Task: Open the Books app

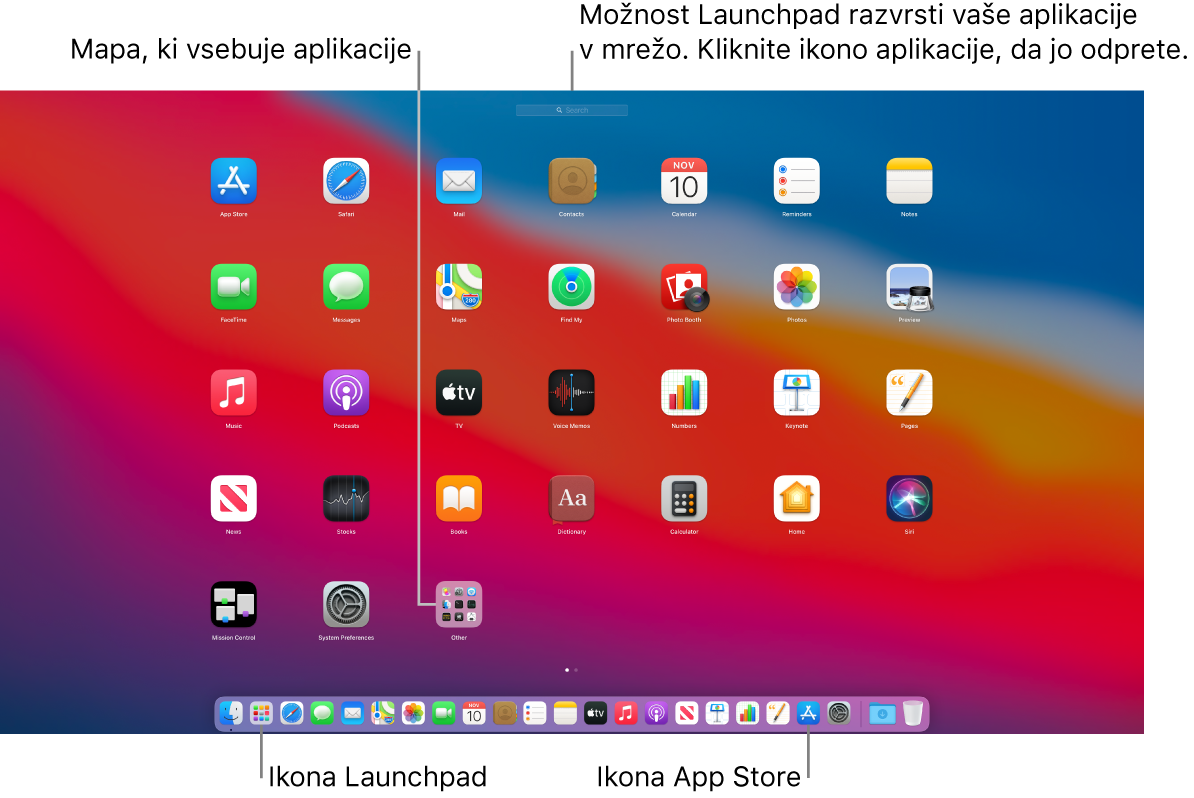Action: point(458,499)
